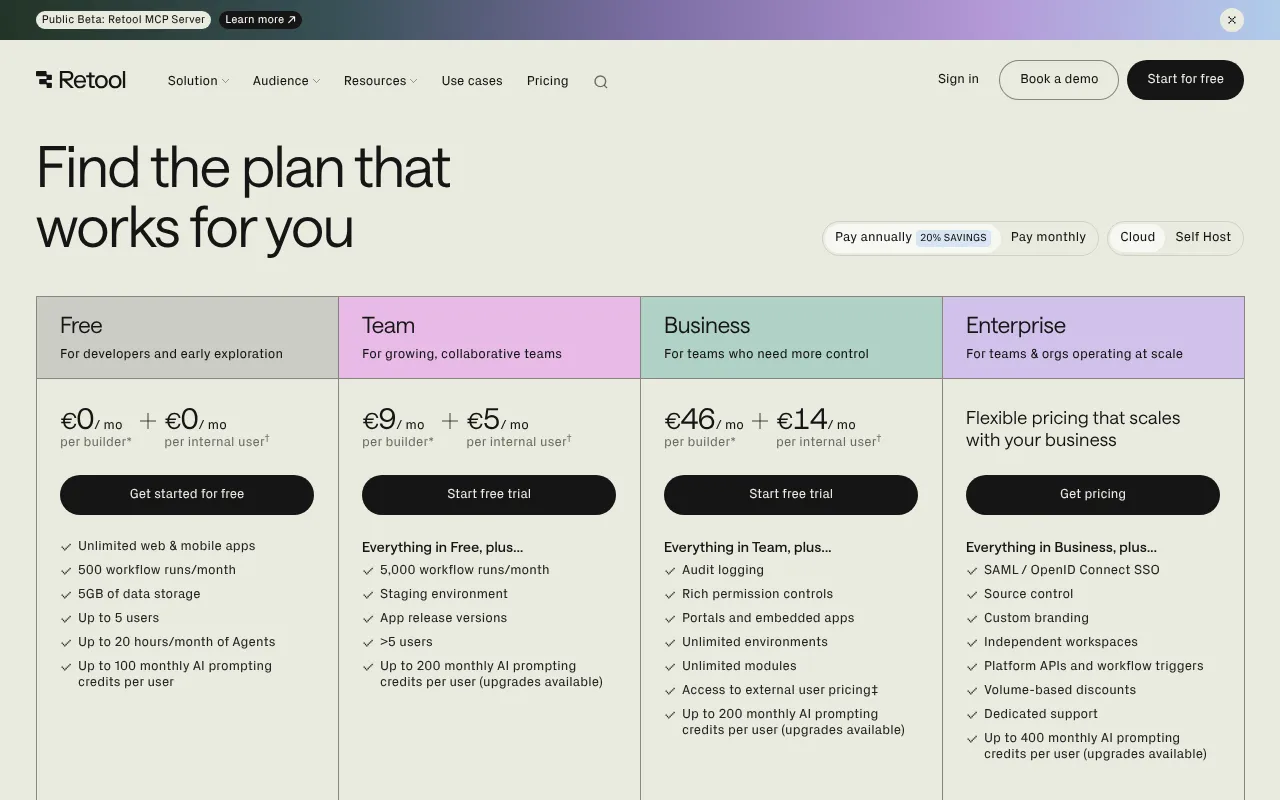Viewport: 1280px width, 800px height.
Task: Click the Free plan heading
Action: click(81, 326)
